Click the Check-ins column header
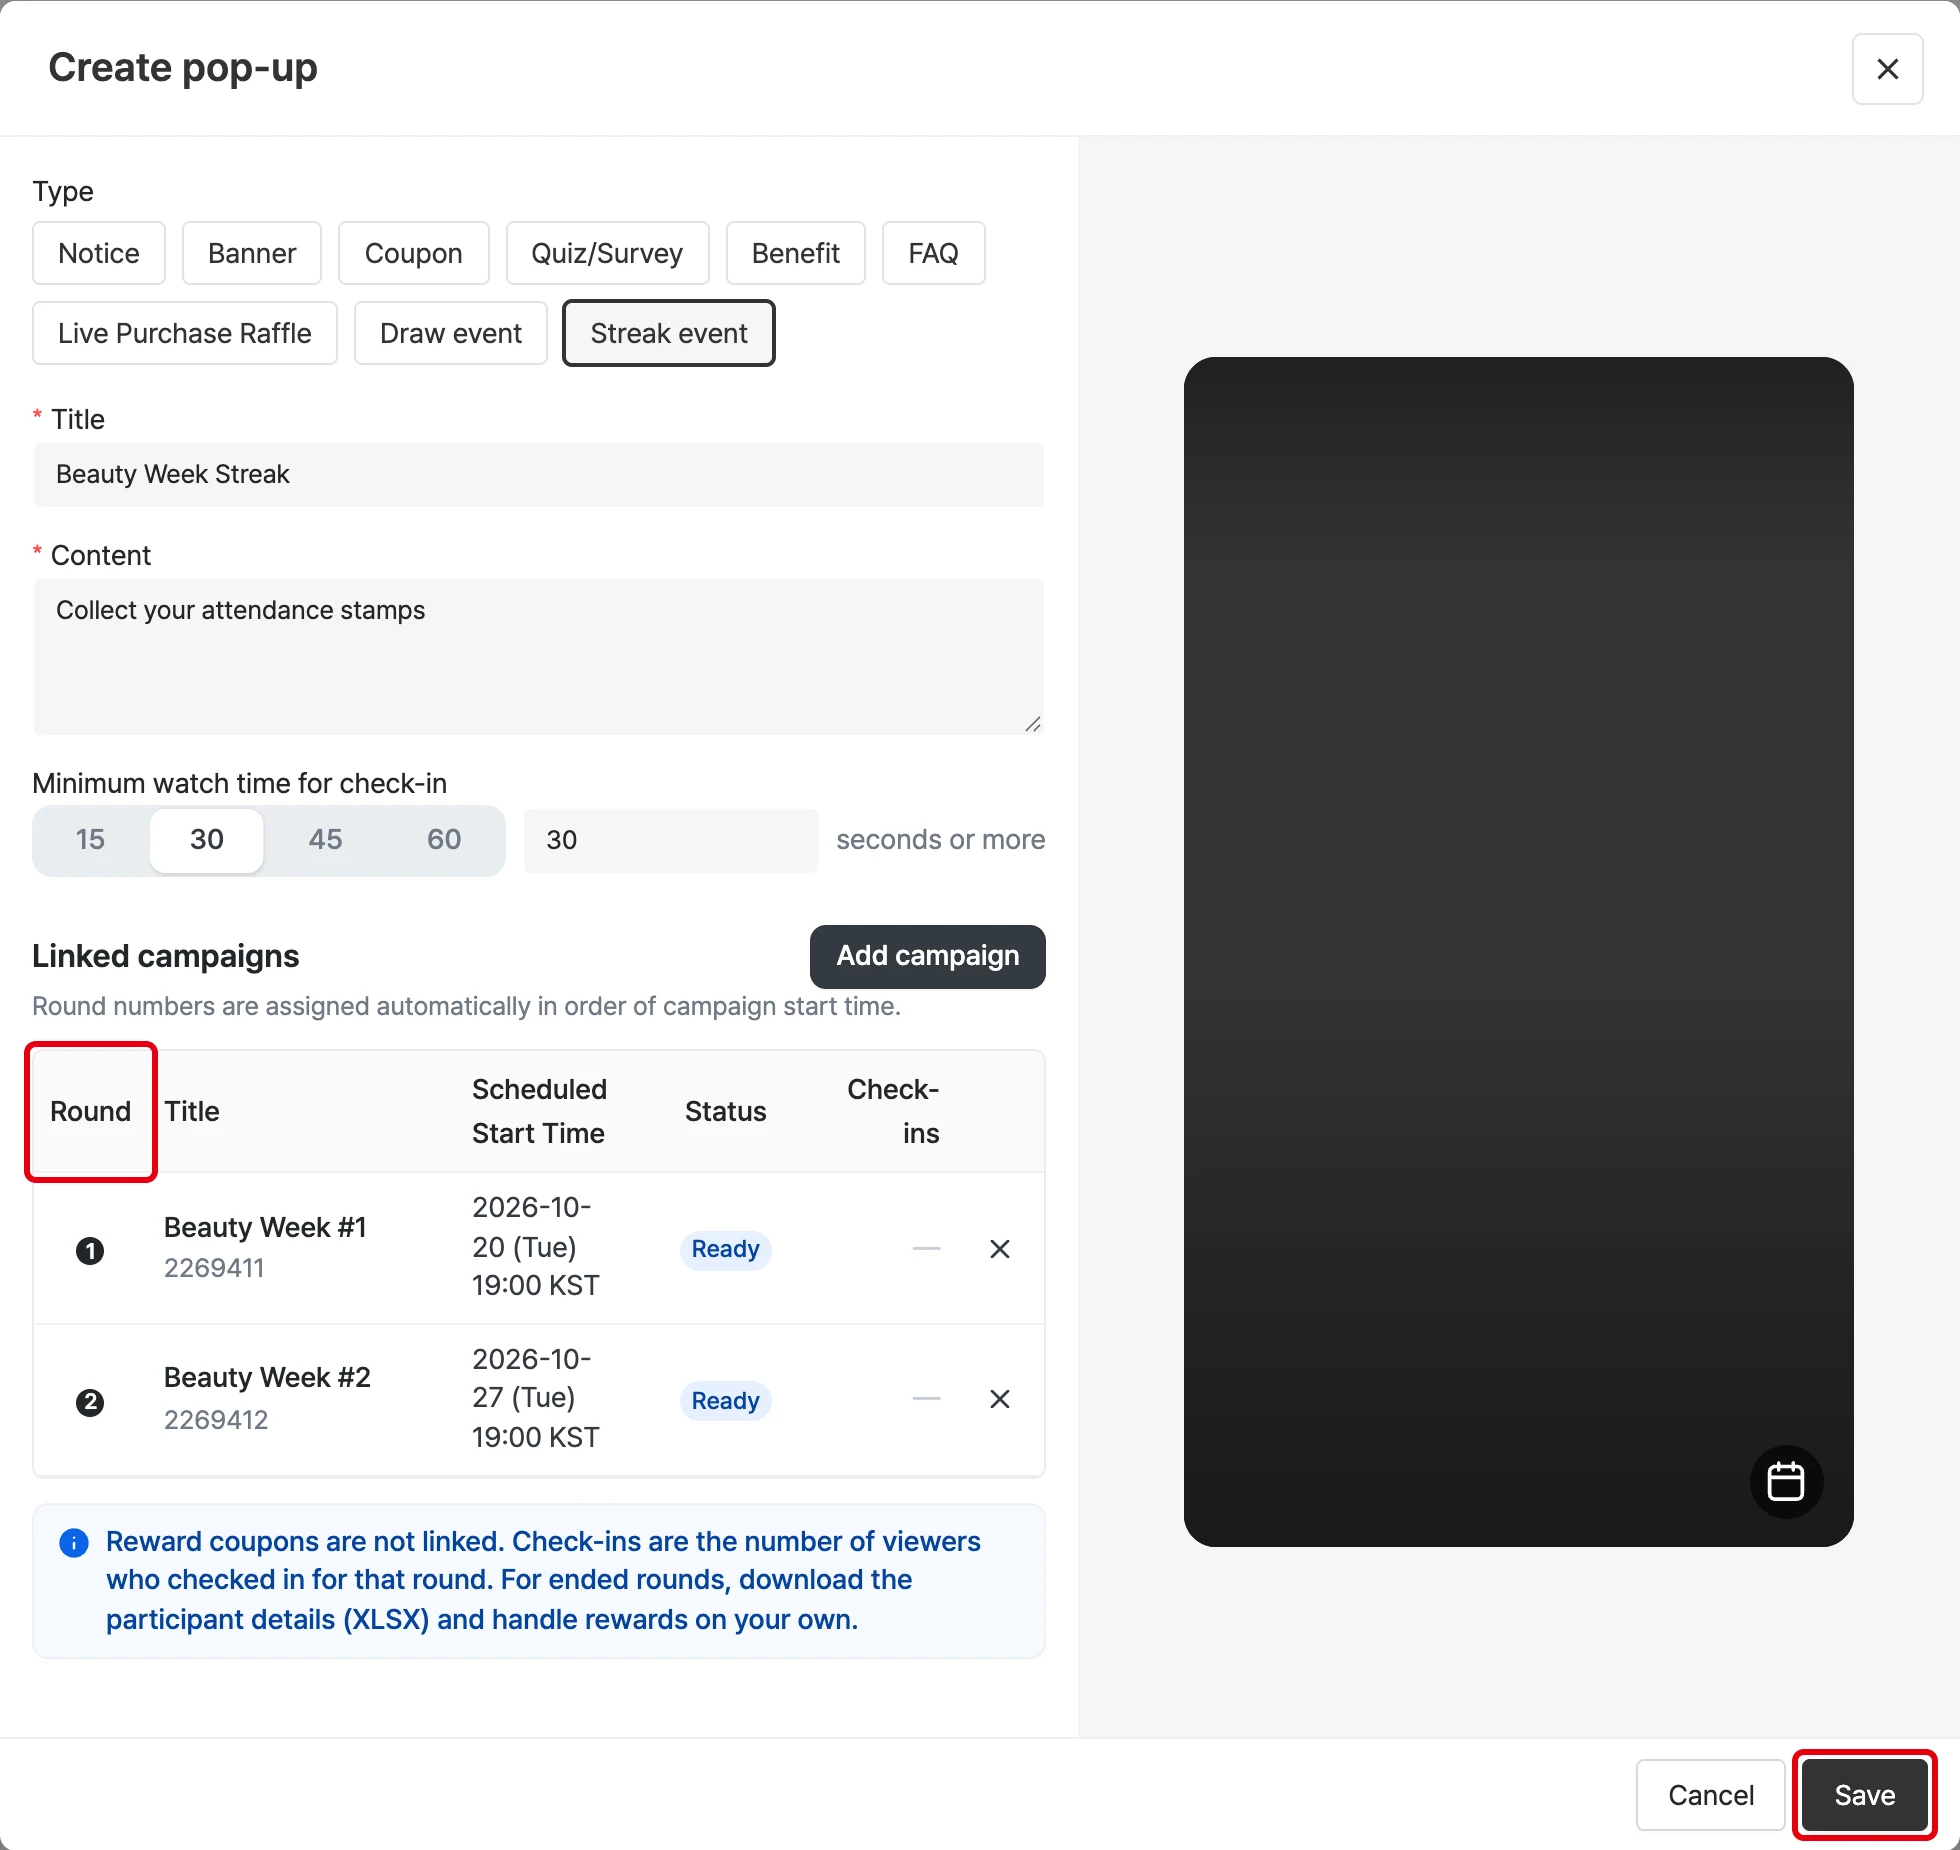The width and height of the screenshot is (1960, 1850). click(893, 1111)
